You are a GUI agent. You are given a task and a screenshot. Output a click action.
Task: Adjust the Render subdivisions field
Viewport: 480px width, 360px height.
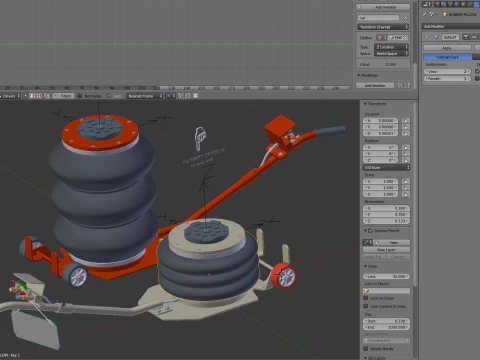click(447, 79)
